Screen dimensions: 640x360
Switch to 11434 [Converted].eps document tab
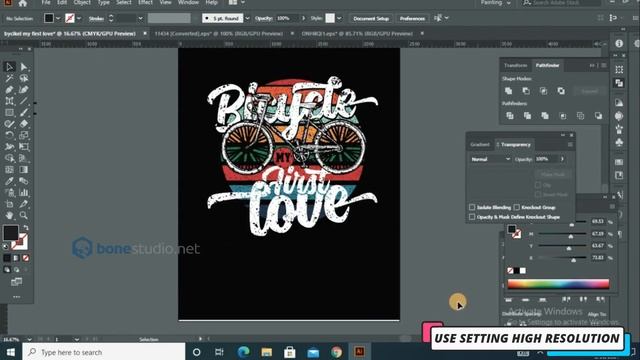pos(218,33)
